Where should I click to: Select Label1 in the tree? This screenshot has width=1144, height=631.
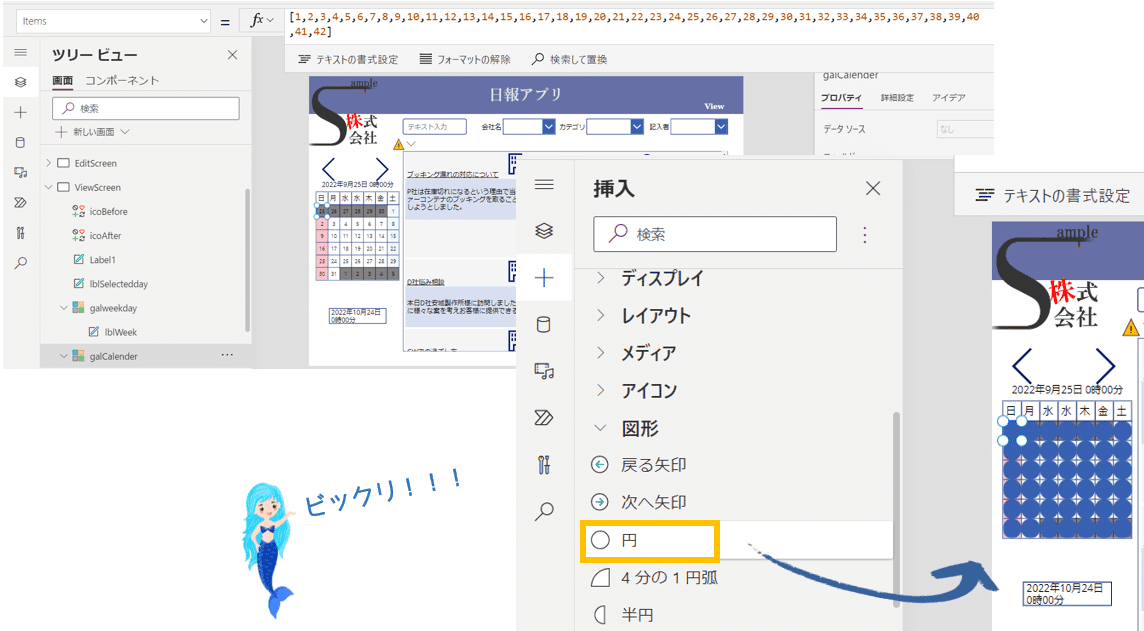(102, 260)
